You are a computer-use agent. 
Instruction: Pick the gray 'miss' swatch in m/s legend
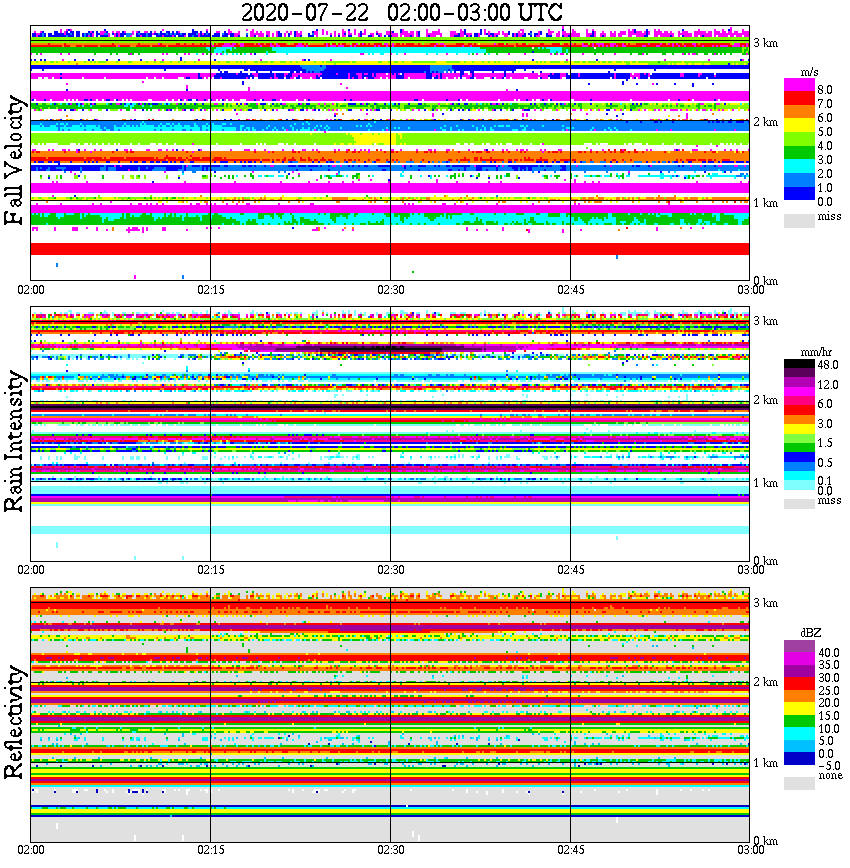click(799, 220)
